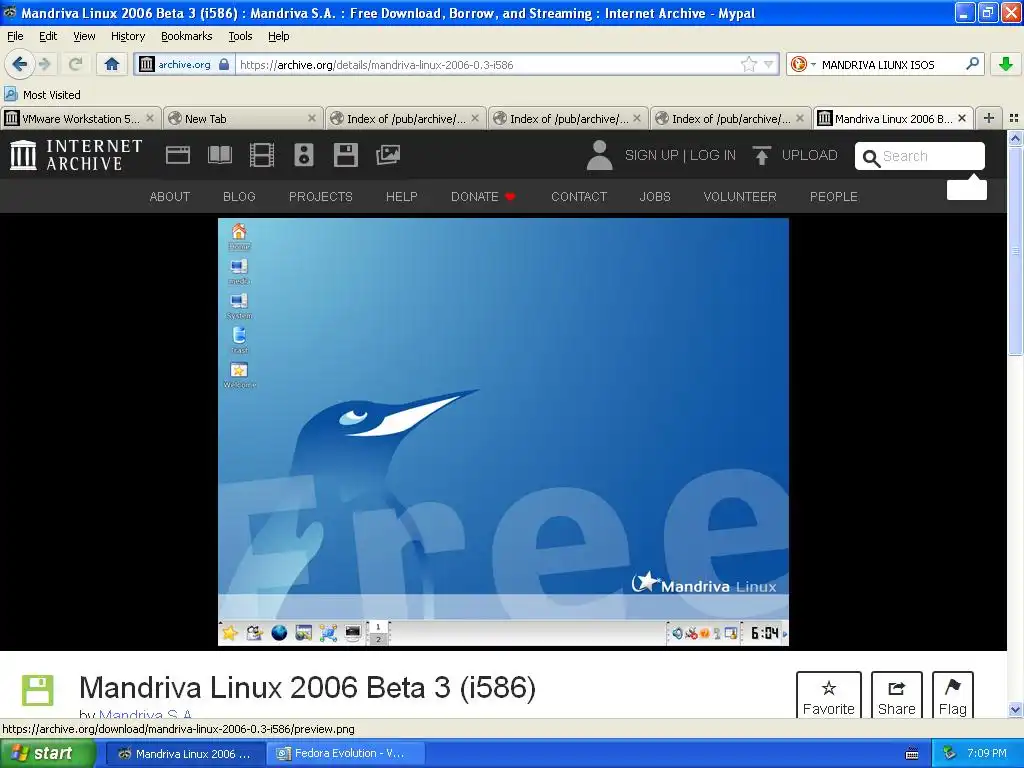The image size is (1024, 768).
Task: Open the Audio speaker icon
Action: pyautogui.click(x=304, y=155)
